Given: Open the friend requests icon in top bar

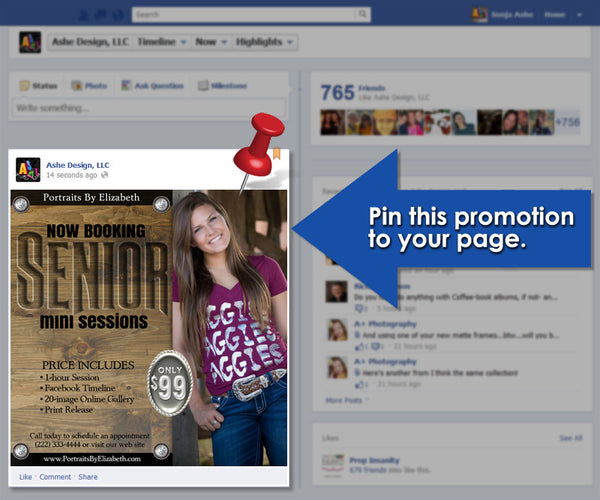Looking at the screenshot, I should pyautogui.click(x=83, y=15).
